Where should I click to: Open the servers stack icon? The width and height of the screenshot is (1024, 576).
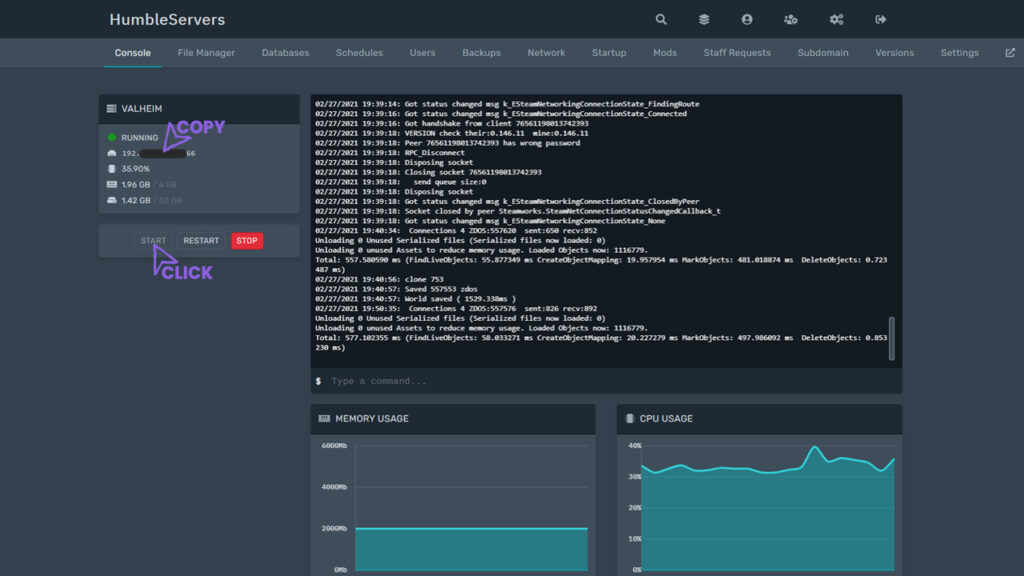point(704,20)
